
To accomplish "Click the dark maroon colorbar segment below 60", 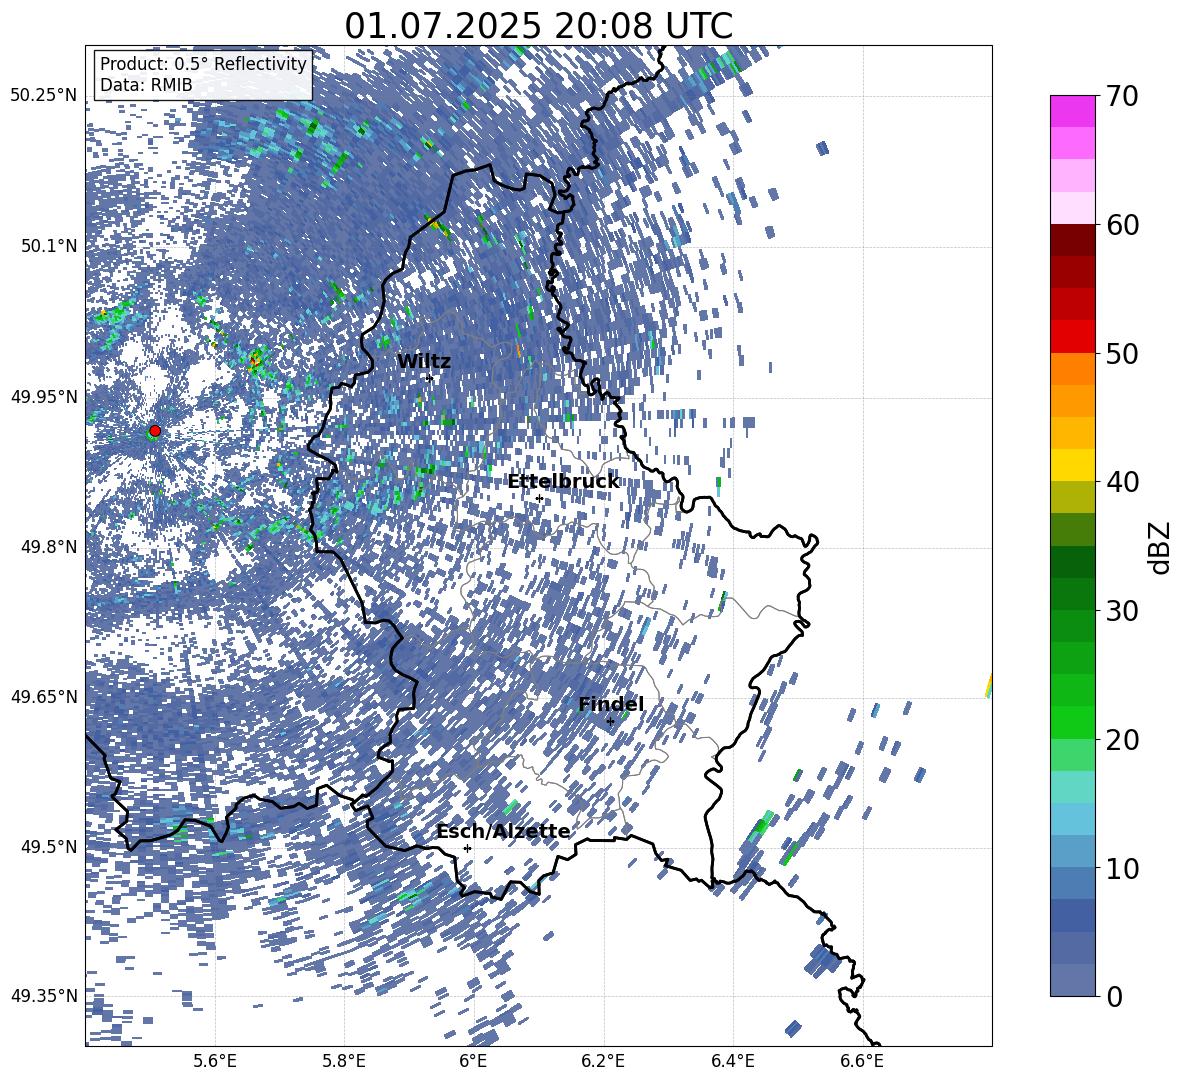I will click(x=1072, y=240).
